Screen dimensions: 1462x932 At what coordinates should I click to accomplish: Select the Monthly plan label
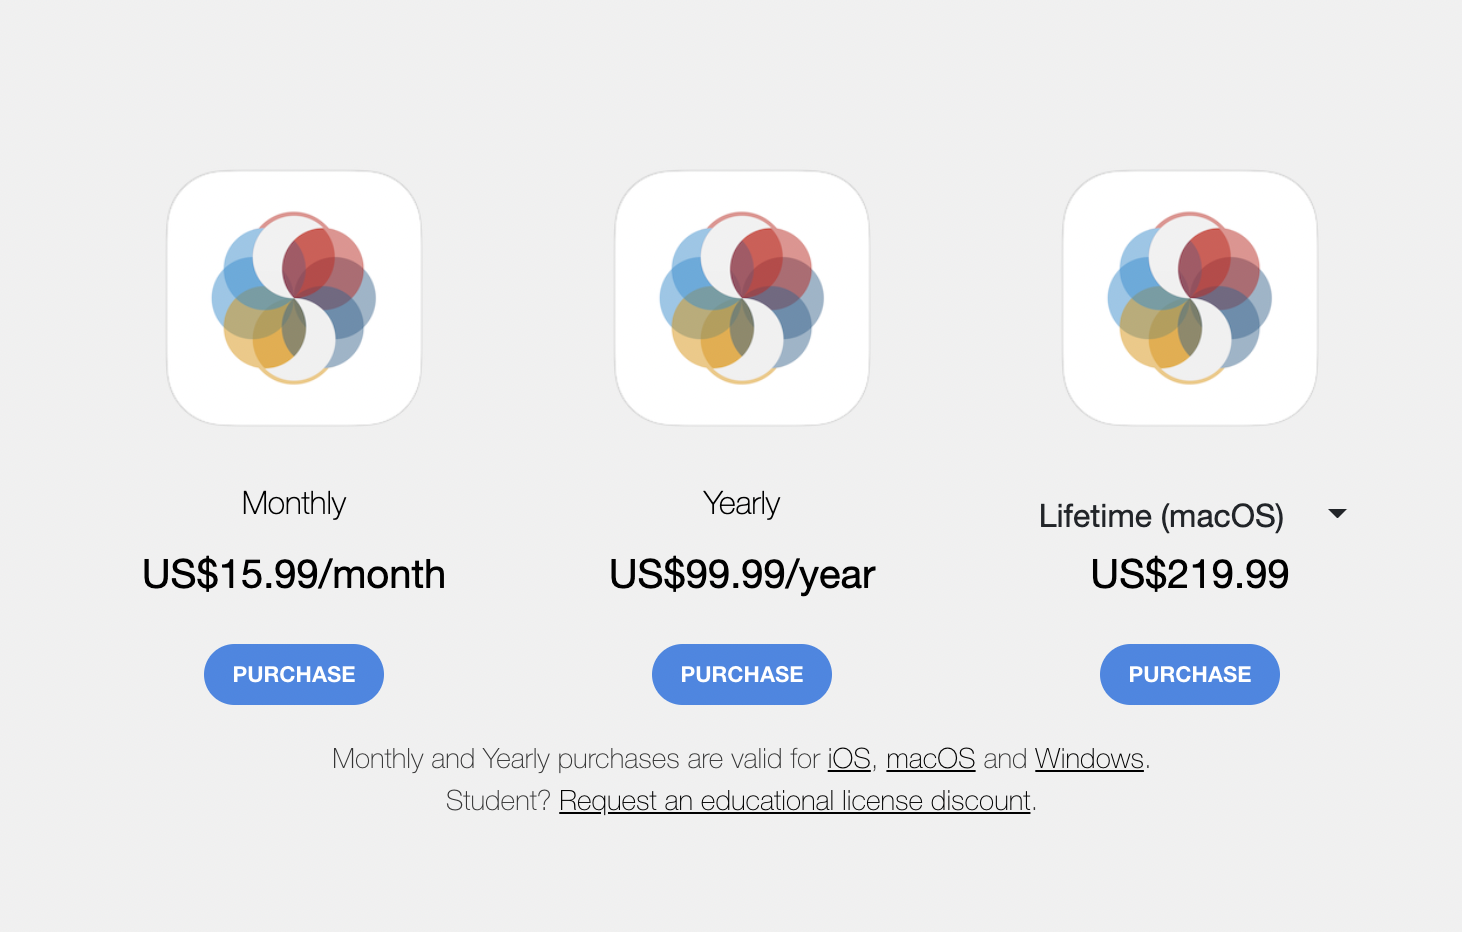pyautogui.click(x=294, y=503)
